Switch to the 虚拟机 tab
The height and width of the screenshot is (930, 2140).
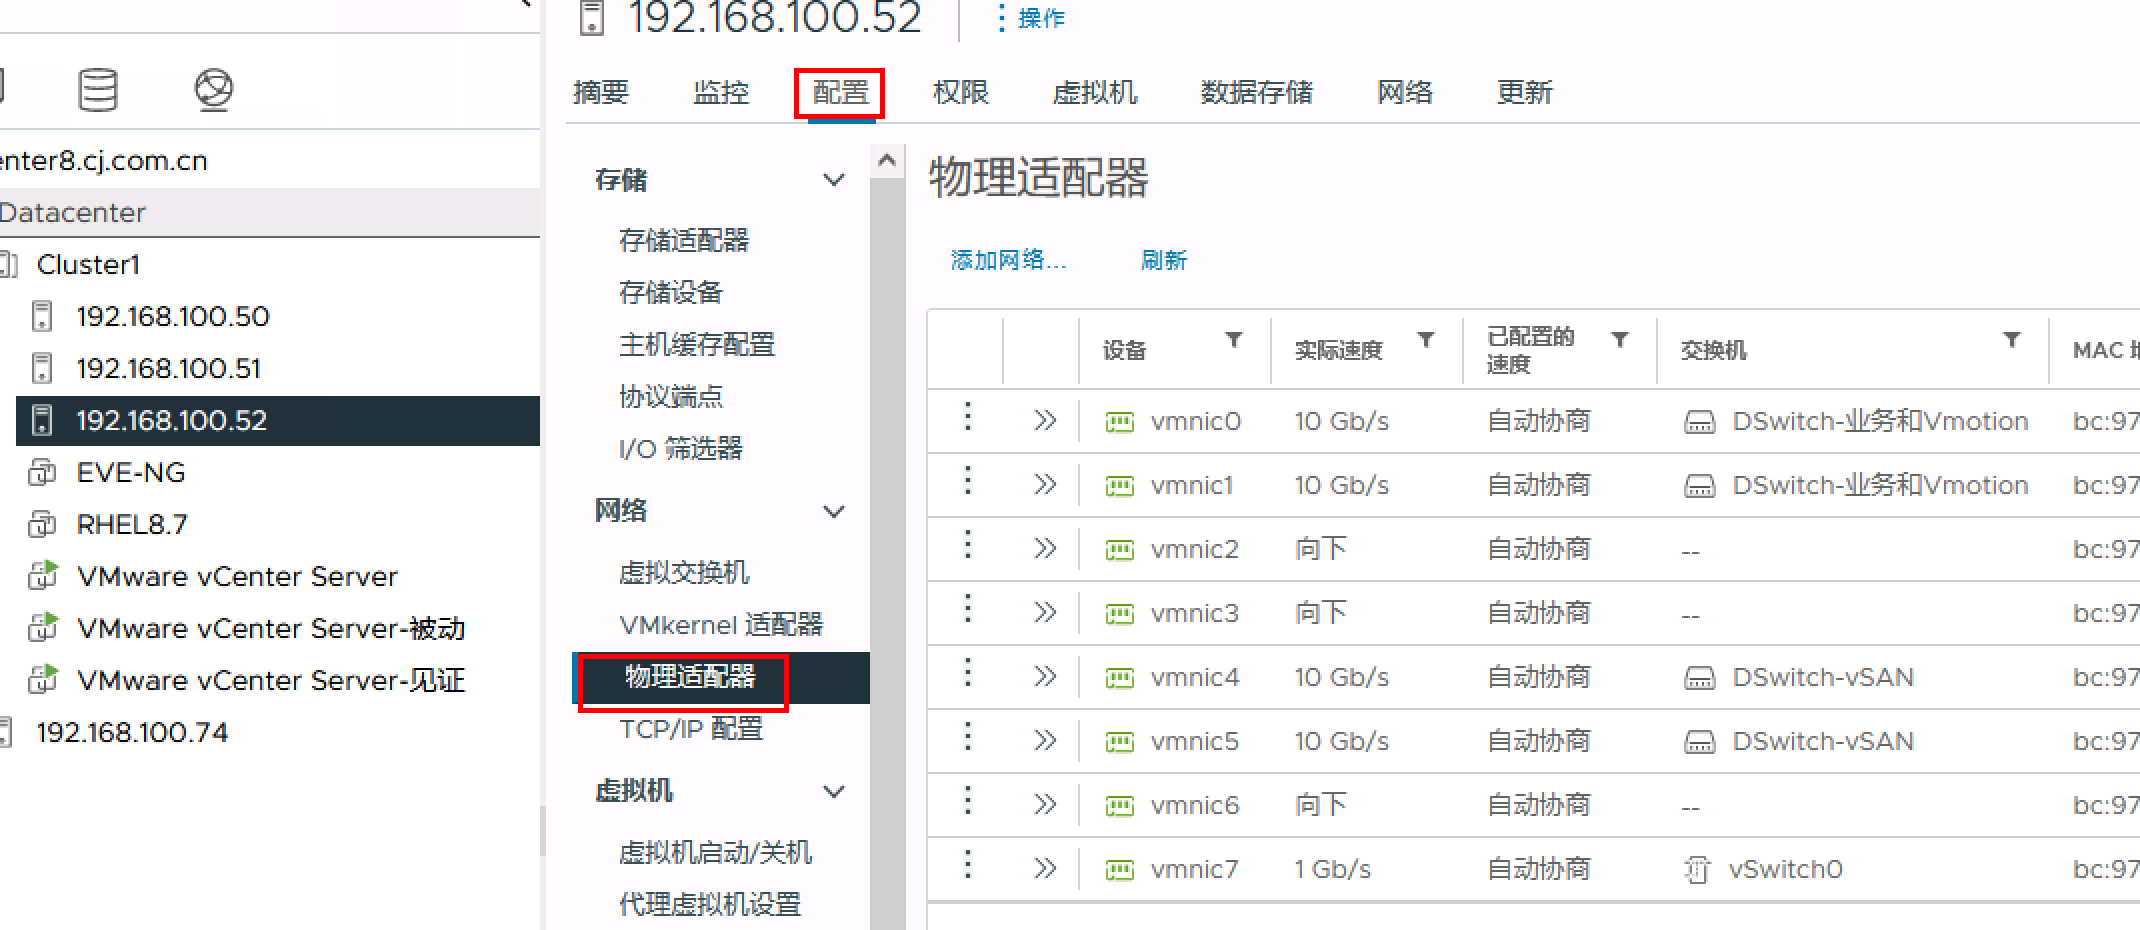pos(1095,92)
